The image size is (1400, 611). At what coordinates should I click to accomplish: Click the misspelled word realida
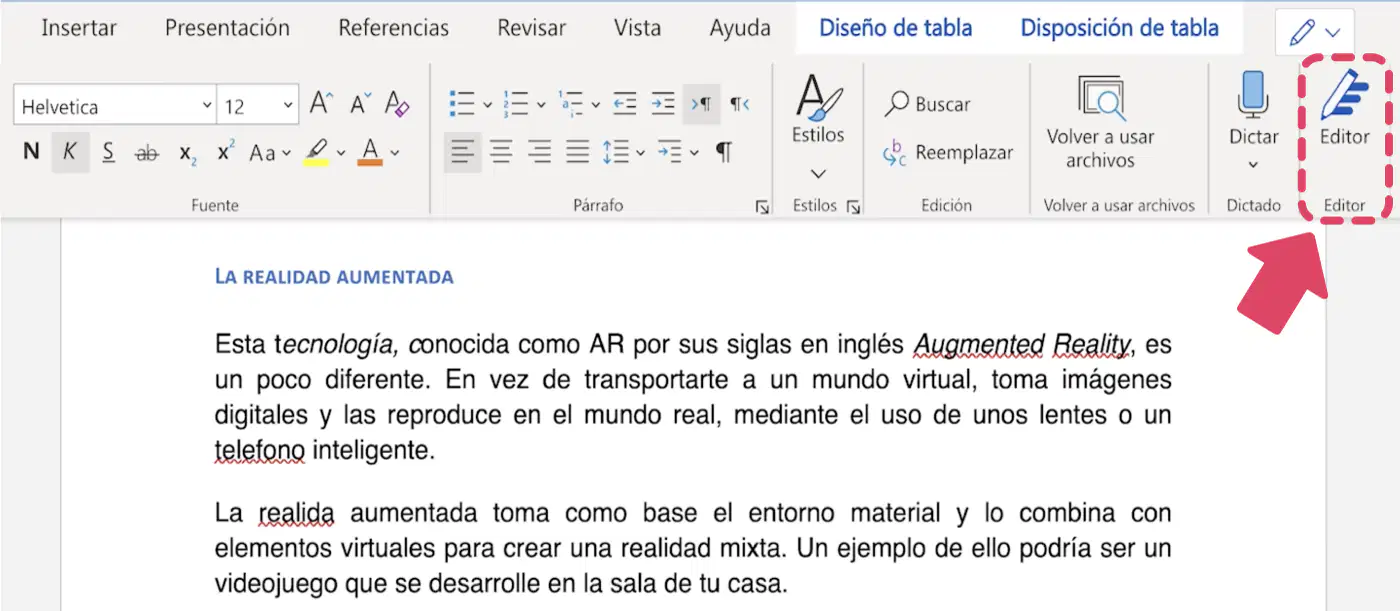296,514
